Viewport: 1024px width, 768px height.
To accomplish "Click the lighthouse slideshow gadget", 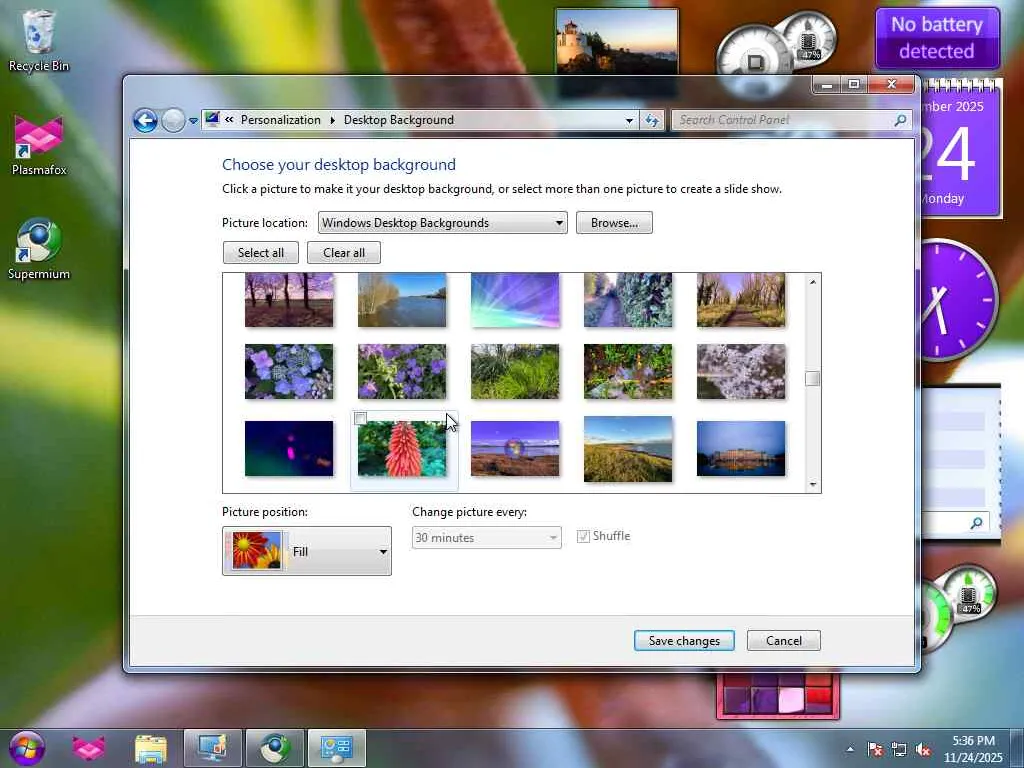I will coord(616,41).
